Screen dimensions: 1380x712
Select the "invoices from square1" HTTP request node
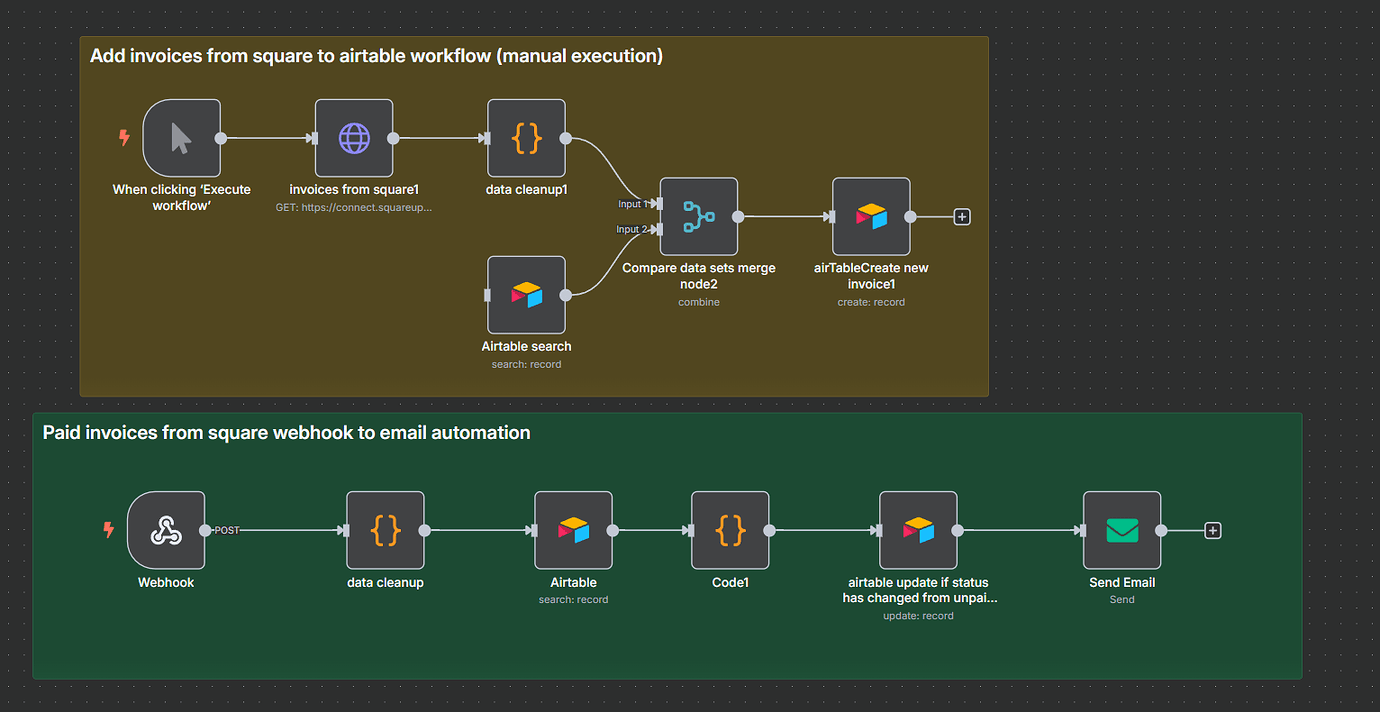tap(354, 138)
